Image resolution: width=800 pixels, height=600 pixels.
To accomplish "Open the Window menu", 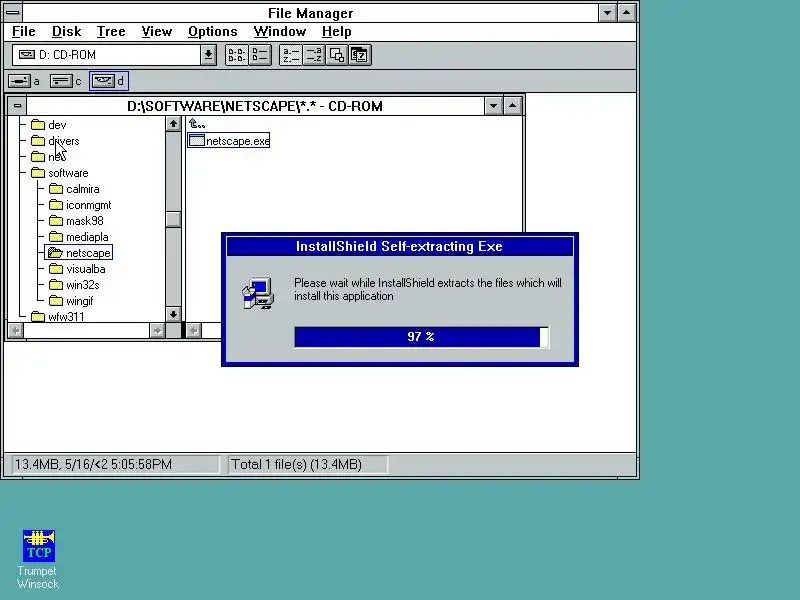I will tap(280, 32).
